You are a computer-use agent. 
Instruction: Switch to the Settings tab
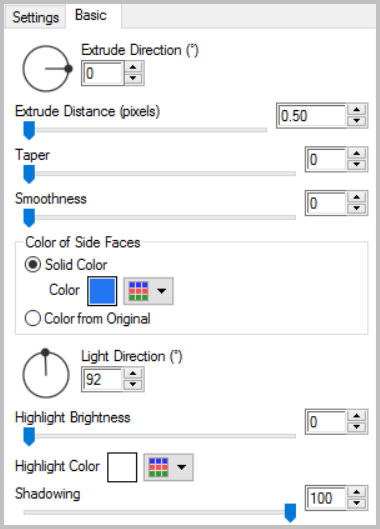point(35,17)
